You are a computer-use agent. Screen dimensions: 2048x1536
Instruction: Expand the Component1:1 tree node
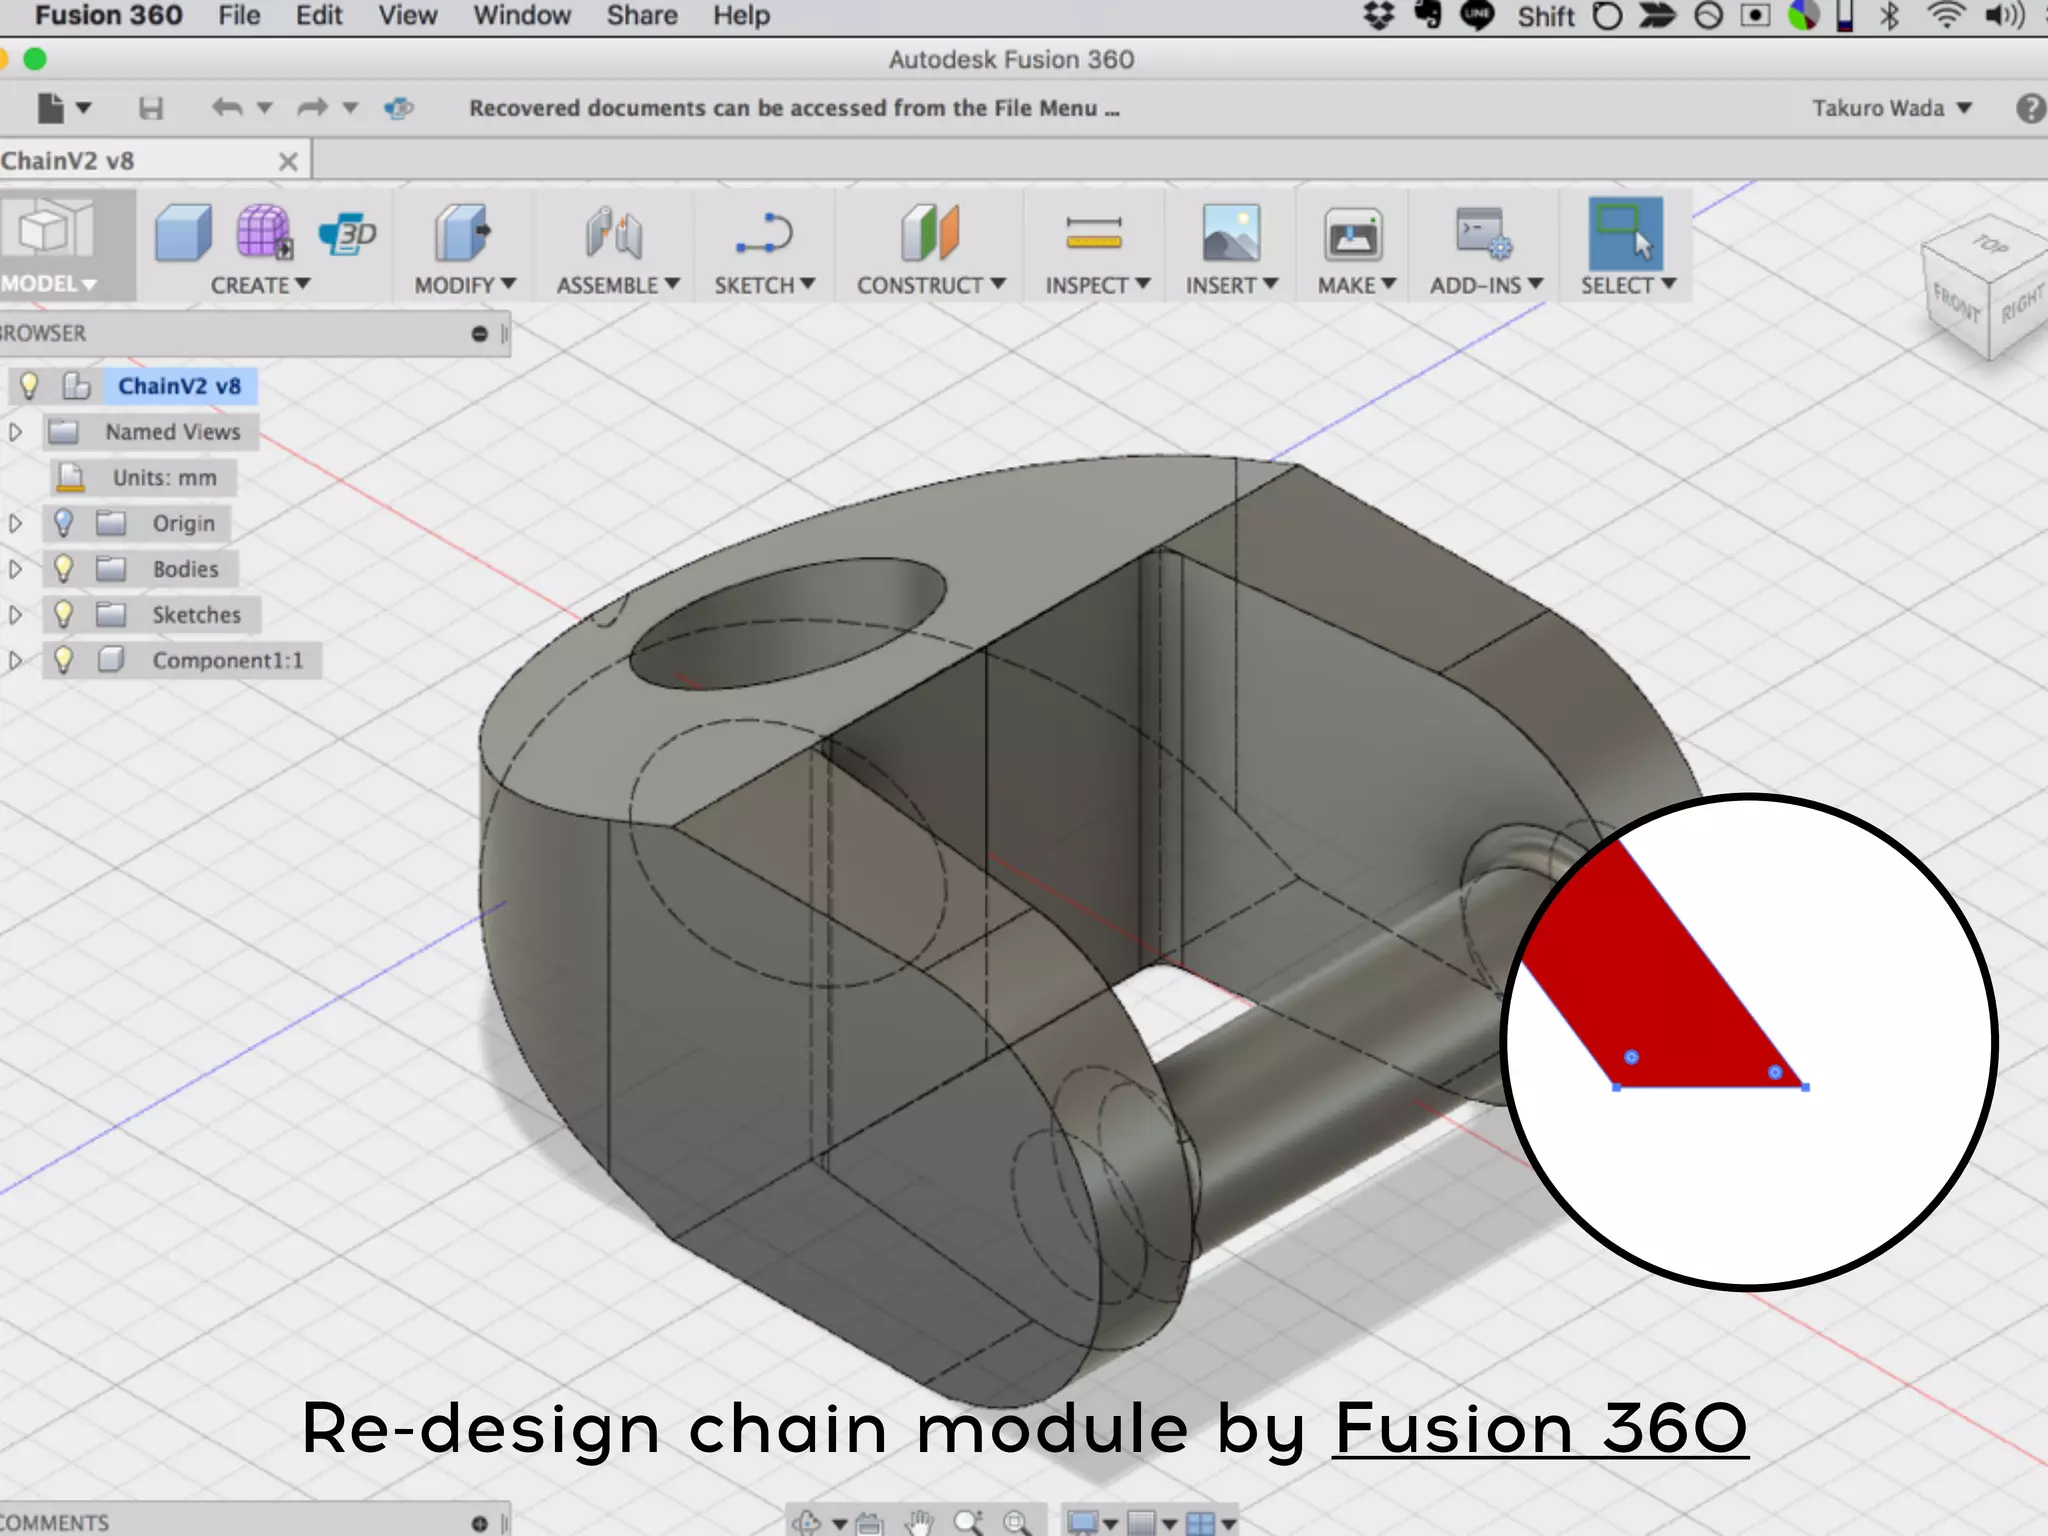tap(15, 660)
